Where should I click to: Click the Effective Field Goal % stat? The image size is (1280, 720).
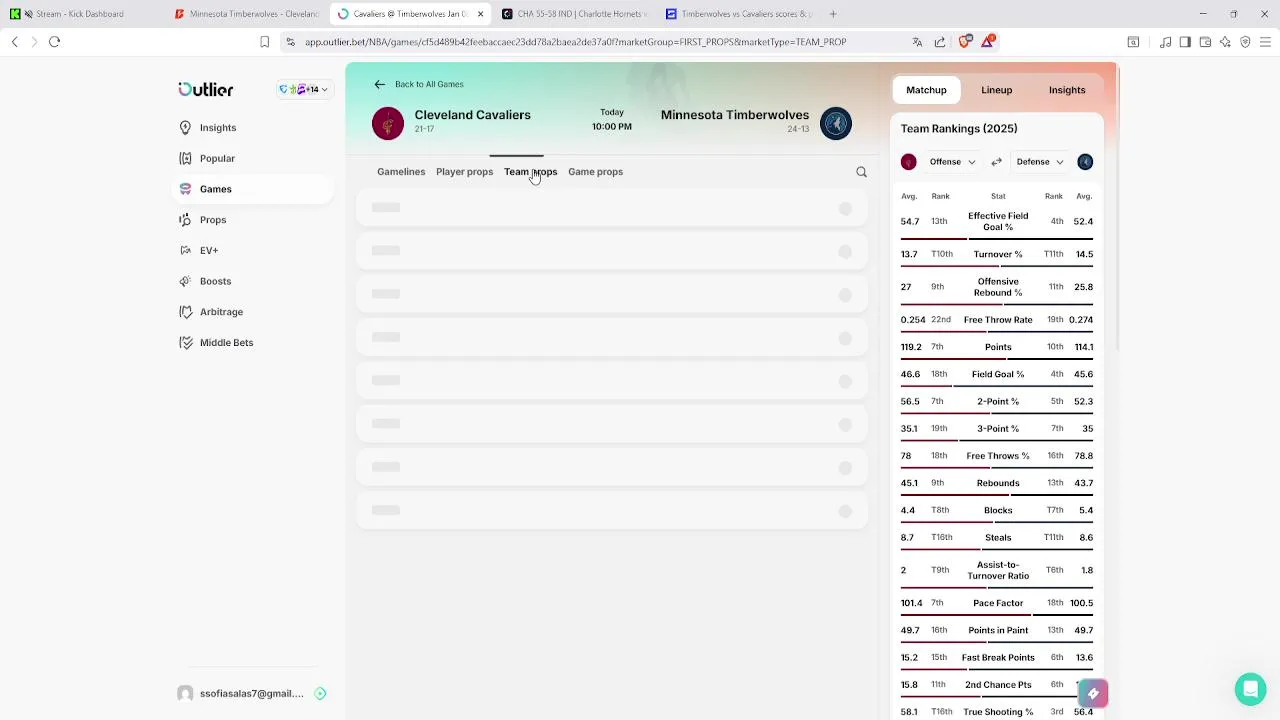(x=998, y=221)
